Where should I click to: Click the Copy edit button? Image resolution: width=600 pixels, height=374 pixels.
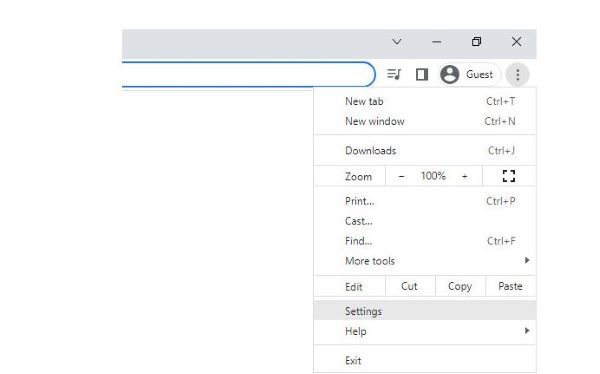[x=460, y=286]
